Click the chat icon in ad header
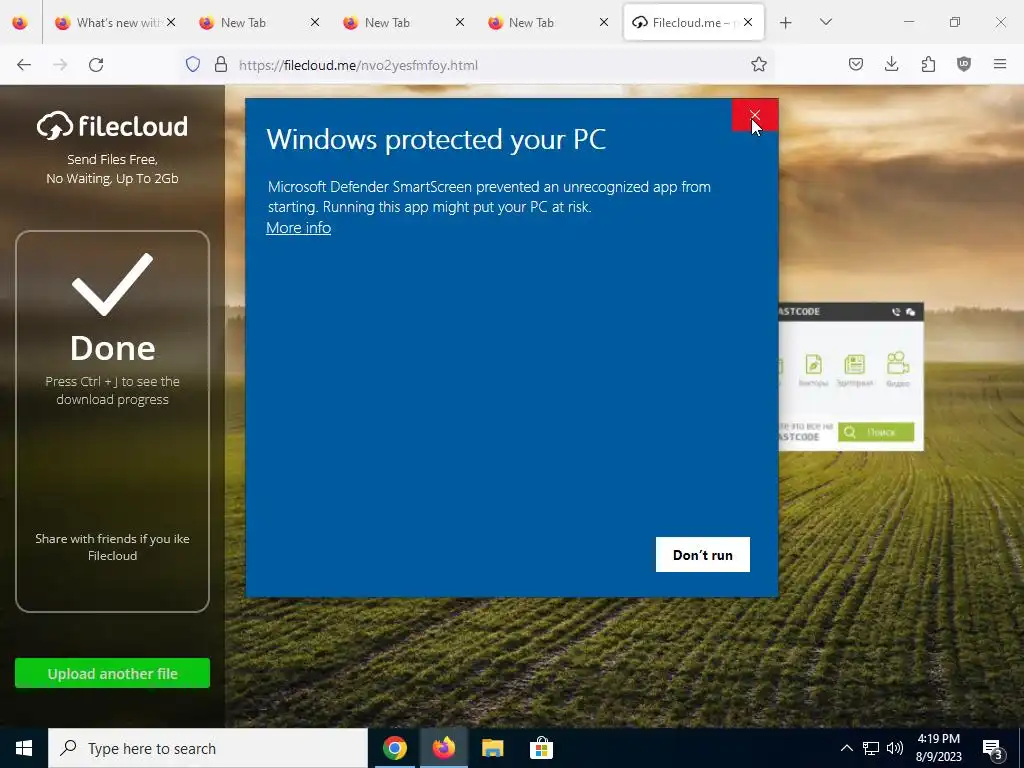Screen dimensions: 1024x768 pyautogui.click(x=910, y=312)
